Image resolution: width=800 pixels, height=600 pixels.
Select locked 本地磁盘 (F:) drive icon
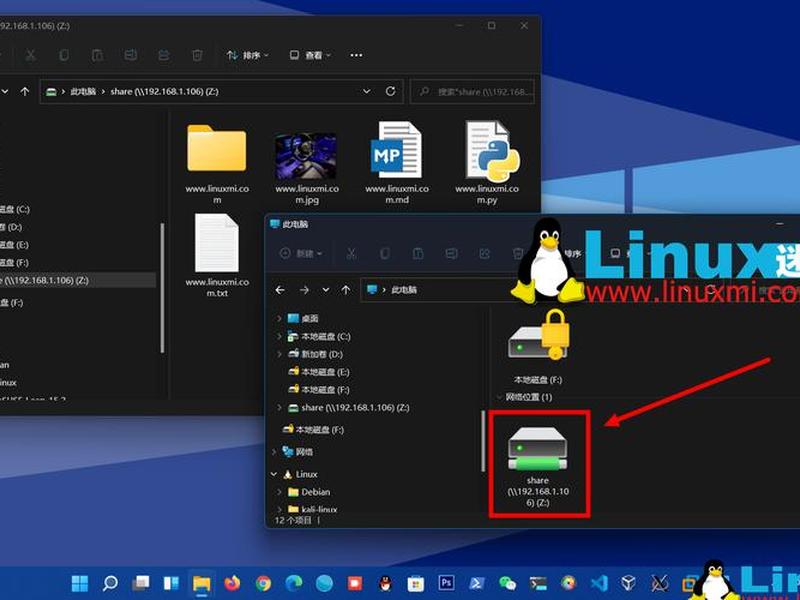538,347
